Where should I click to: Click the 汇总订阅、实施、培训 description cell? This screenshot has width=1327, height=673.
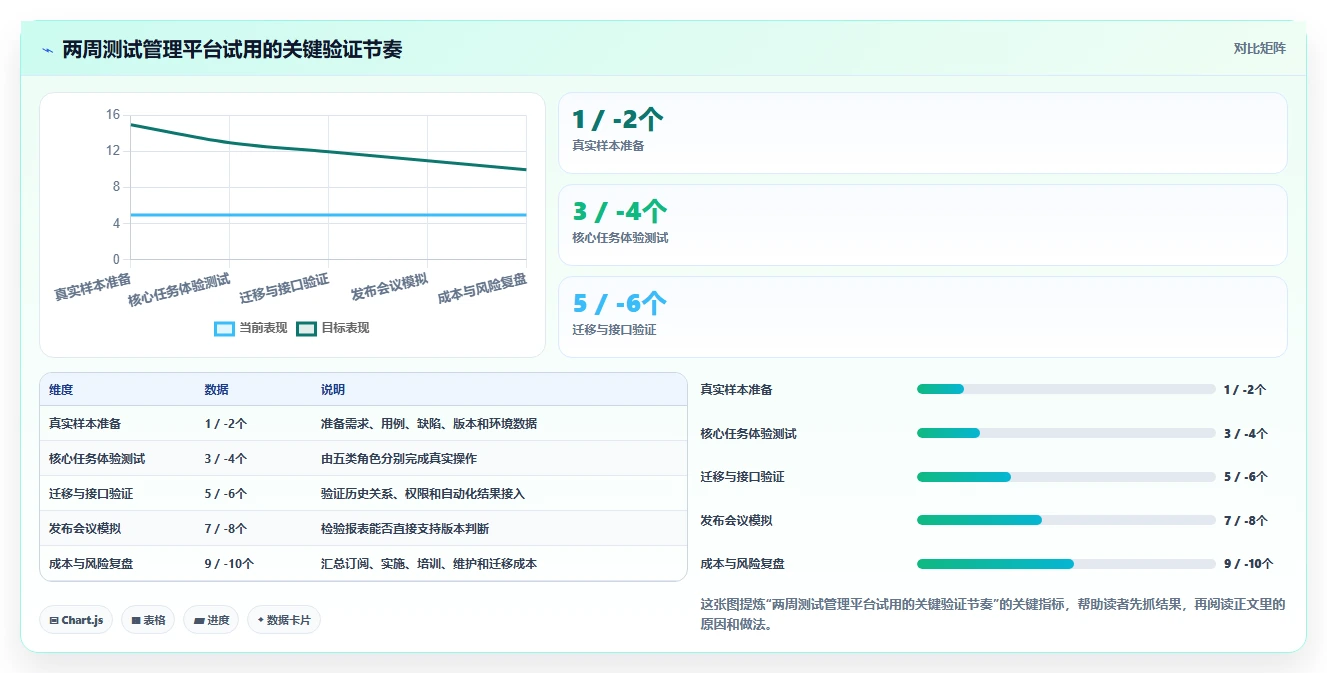[x=500, y=563]
